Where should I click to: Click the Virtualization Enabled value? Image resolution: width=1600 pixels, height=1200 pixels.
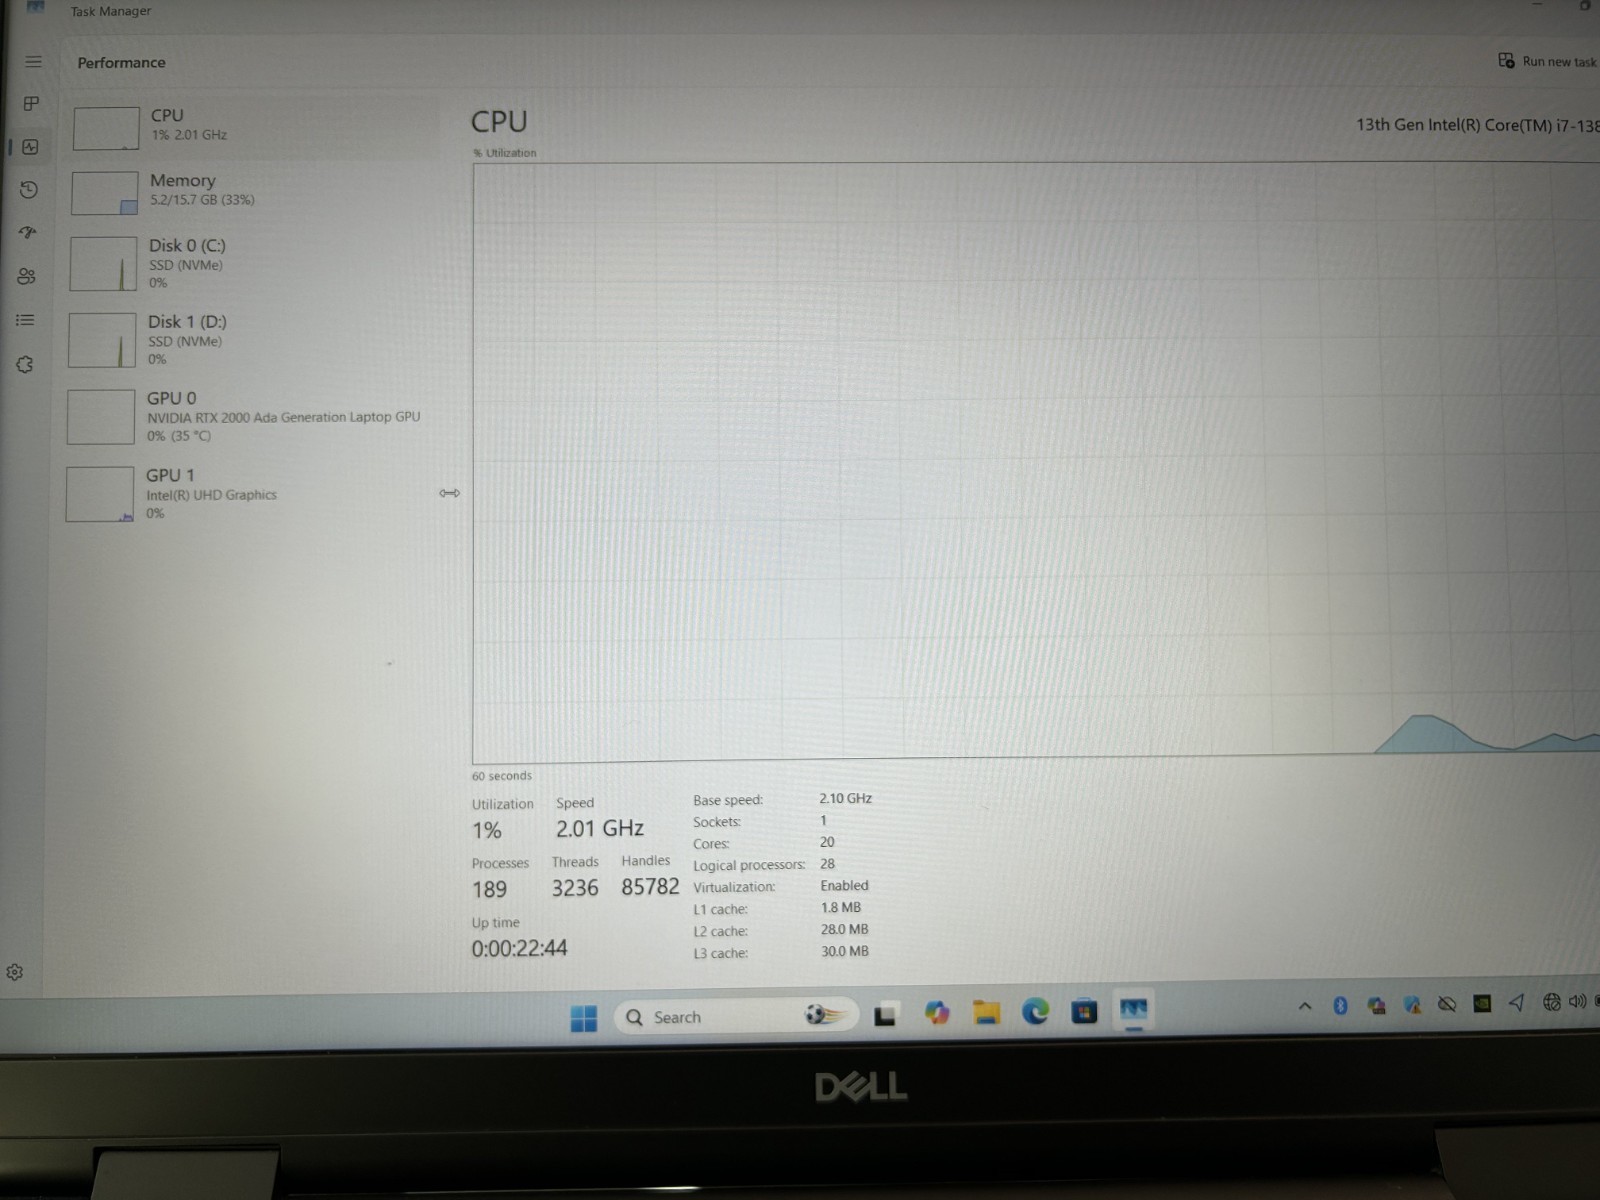[x=844, y=886]
